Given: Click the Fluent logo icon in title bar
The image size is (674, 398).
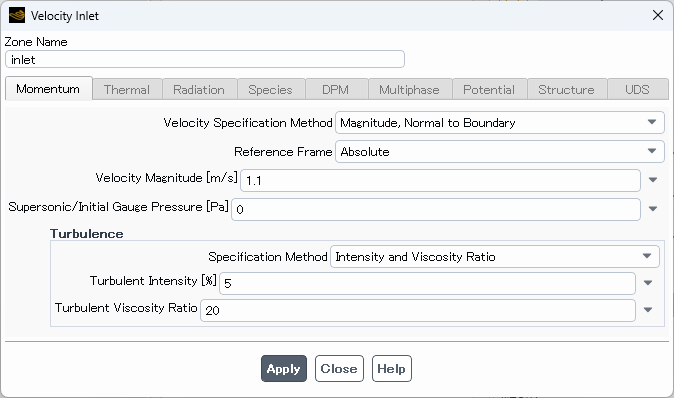Looking at the screenshot, I should click(x=17, y=15).
